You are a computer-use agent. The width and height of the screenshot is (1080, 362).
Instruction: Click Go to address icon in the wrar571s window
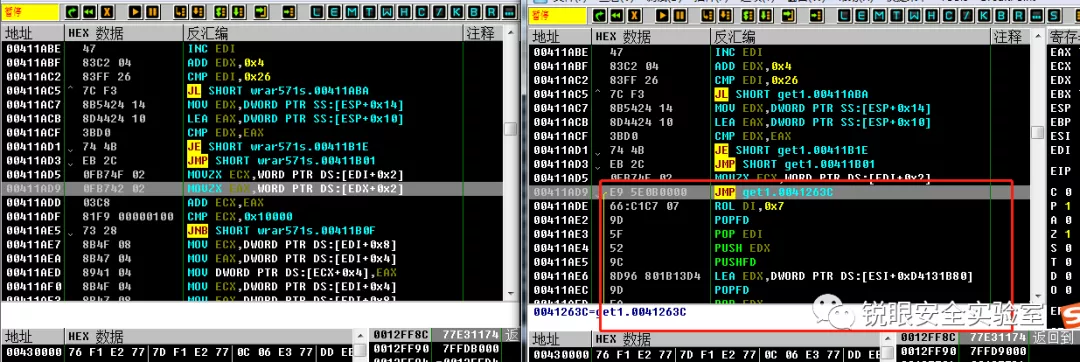(x=288, y=12)
